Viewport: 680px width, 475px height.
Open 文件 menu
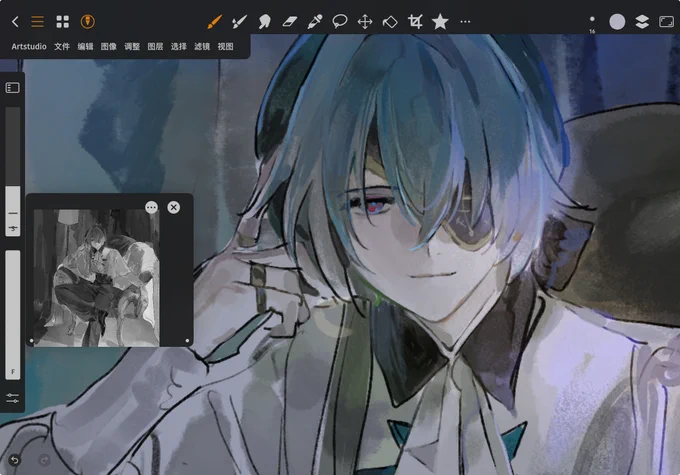pyautogui.click(x=62, y=46)
